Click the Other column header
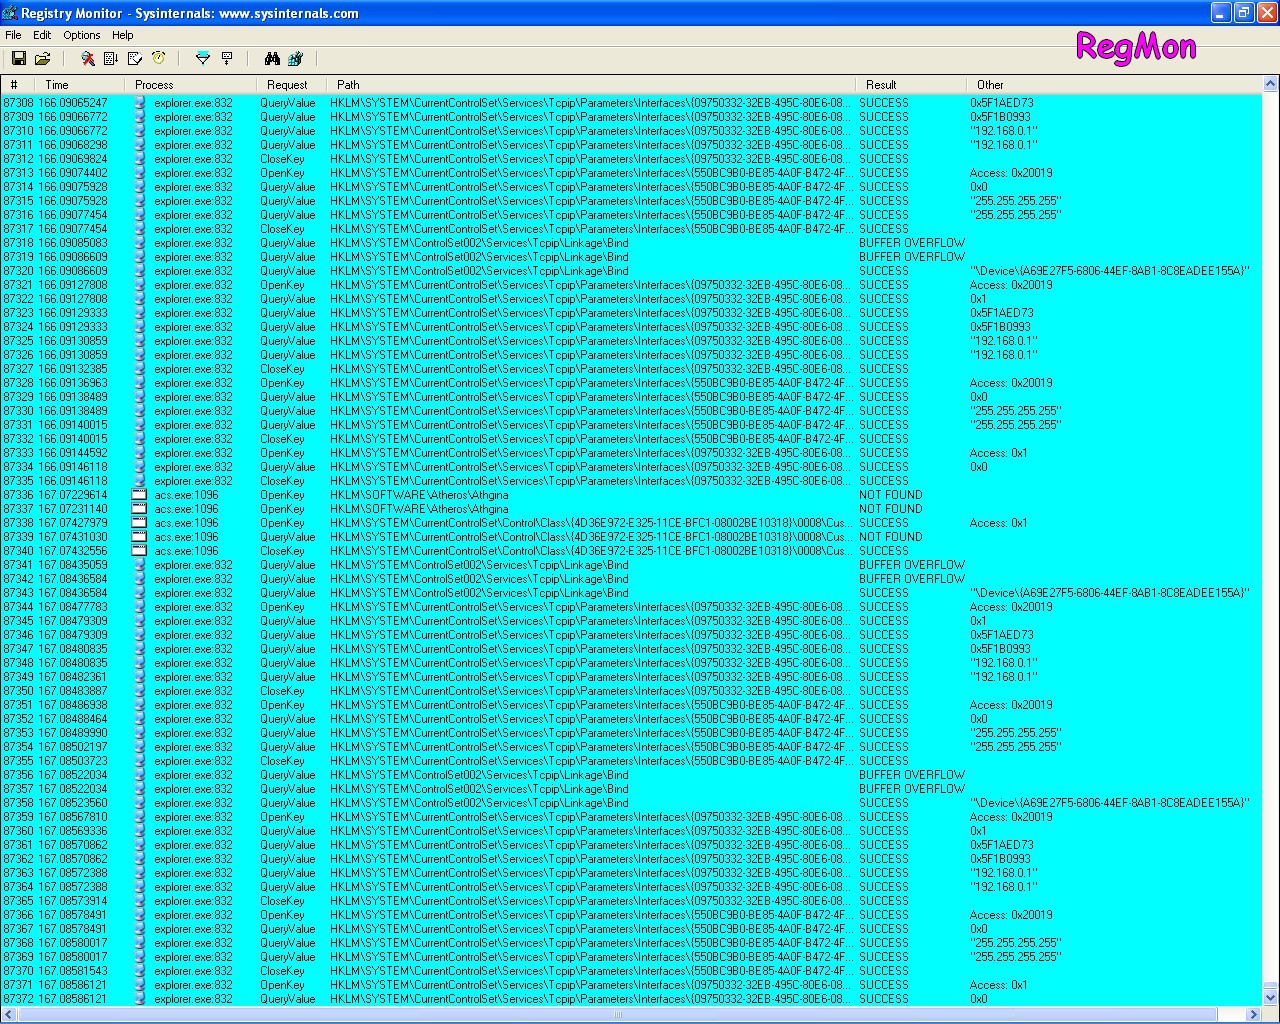The height and width of the screenshot is (1024, 1280). pos(1113,85)
